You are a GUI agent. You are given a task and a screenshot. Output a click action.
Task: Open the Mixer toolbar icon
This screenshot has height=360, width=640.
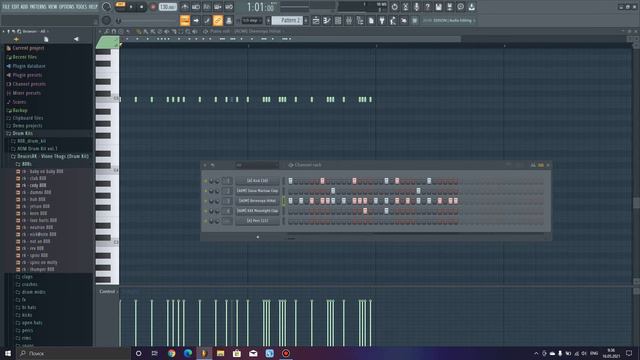[349, 20]
